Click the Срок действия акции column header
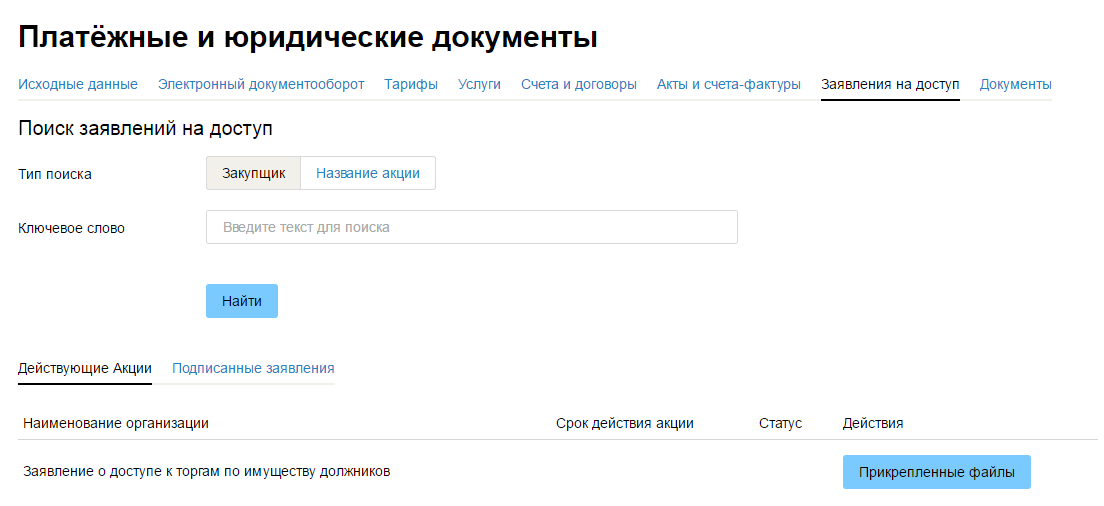Viewport: 1104px width, 506px height. click(624, 423)
